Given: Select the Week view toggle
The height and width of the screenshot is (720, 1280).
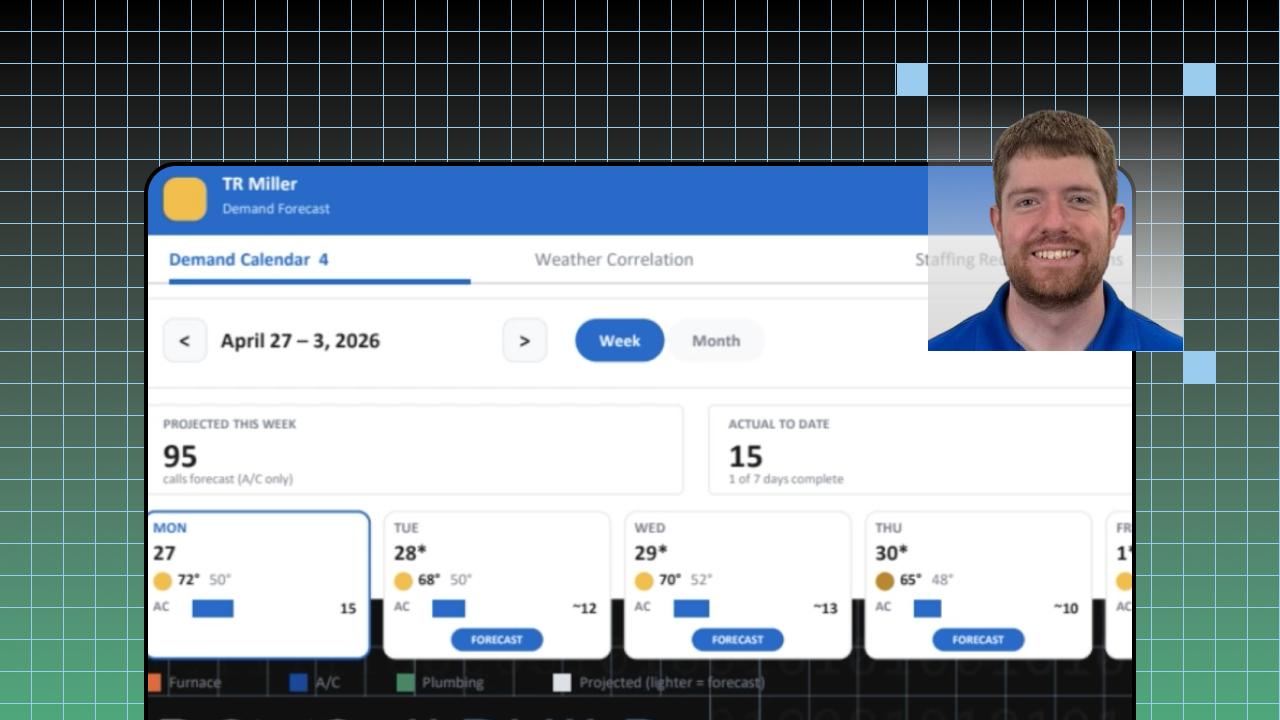Looking at the screenshot, I should (x=620, y=341).
